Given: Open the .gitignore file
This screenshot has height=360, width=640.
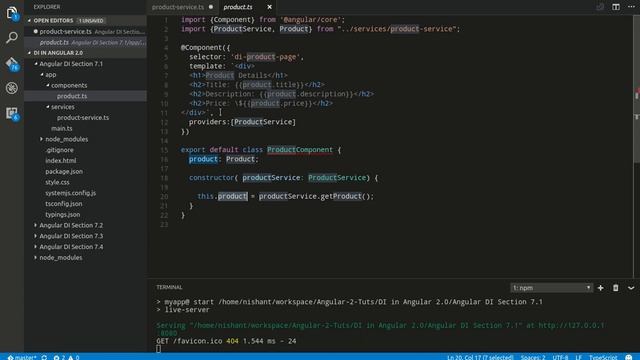Looking at the screenshot, I should 60,150.
